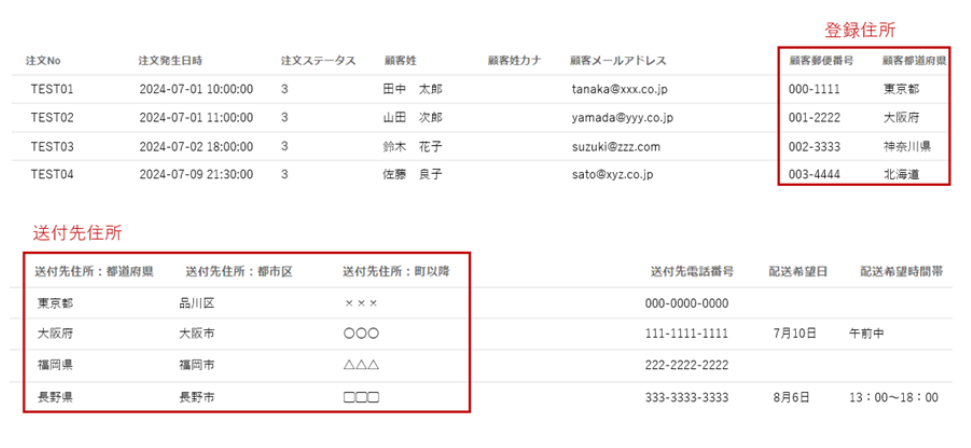Screen dimensions: 971x448
Task: Select the 品川区 city cell
Action: click(198, 303)
